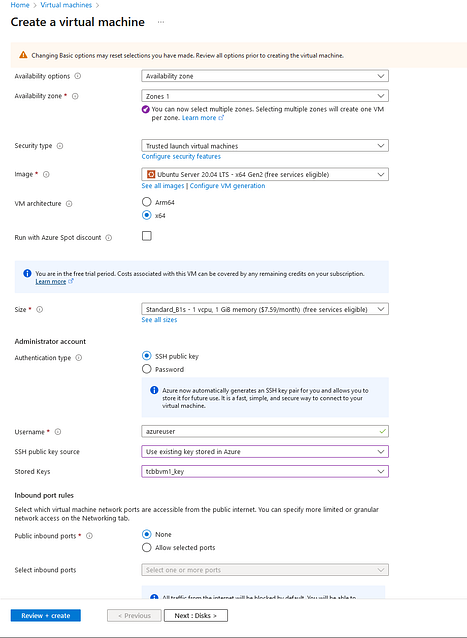
Task: Open the See all sizes link
Action: tap(159, 320)
